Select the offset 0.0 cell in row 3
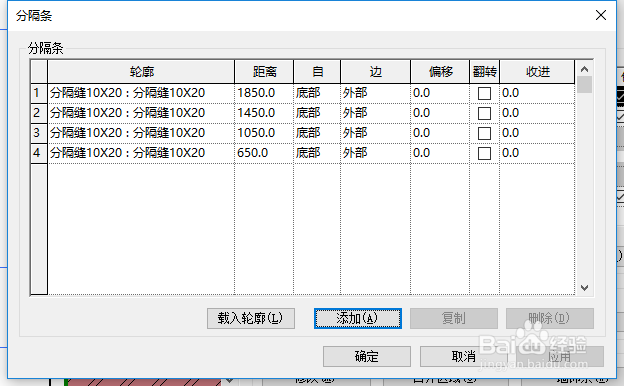This screenshot has height=386, width=624. click(x=440, y=133)
